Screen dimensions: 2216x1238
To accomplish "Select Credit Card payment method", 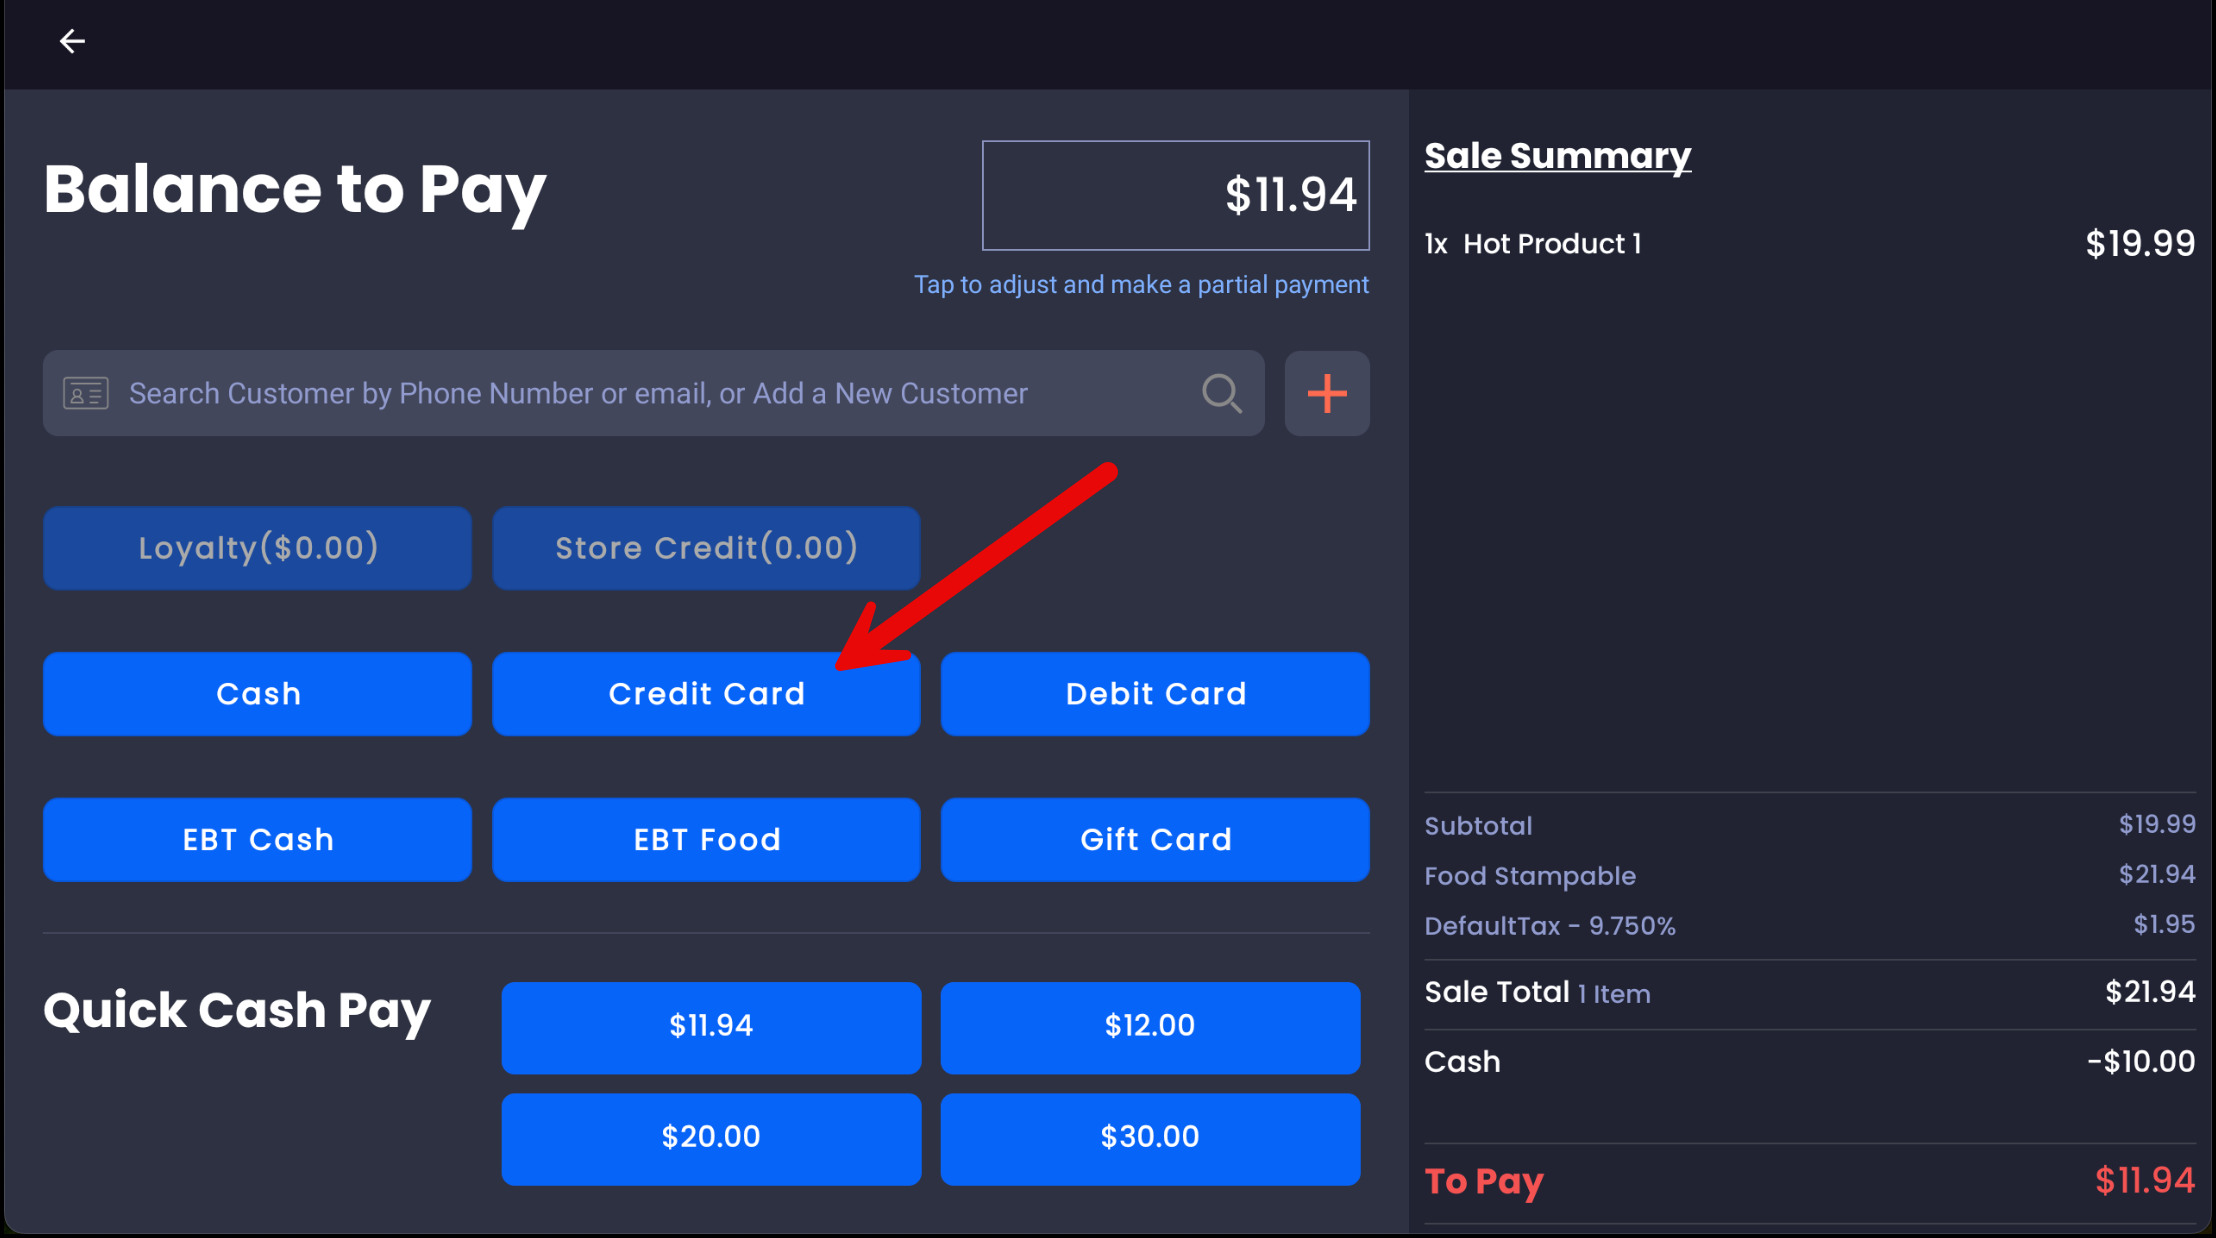I will pyautogui.click(x=706, y=694).
